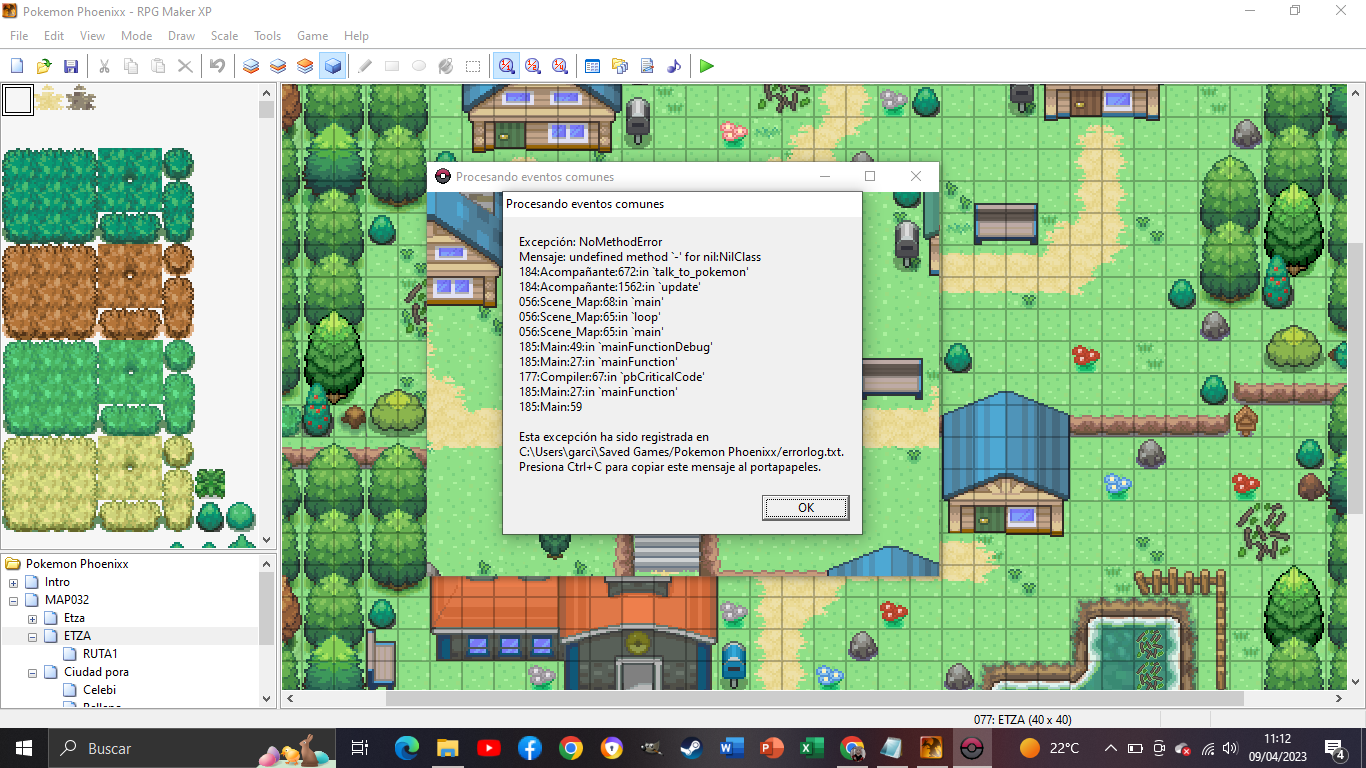Viewport: 1366px width, 768px height.
Task: Click the Save Project toolbar icon
Action: tap(71, 66)
